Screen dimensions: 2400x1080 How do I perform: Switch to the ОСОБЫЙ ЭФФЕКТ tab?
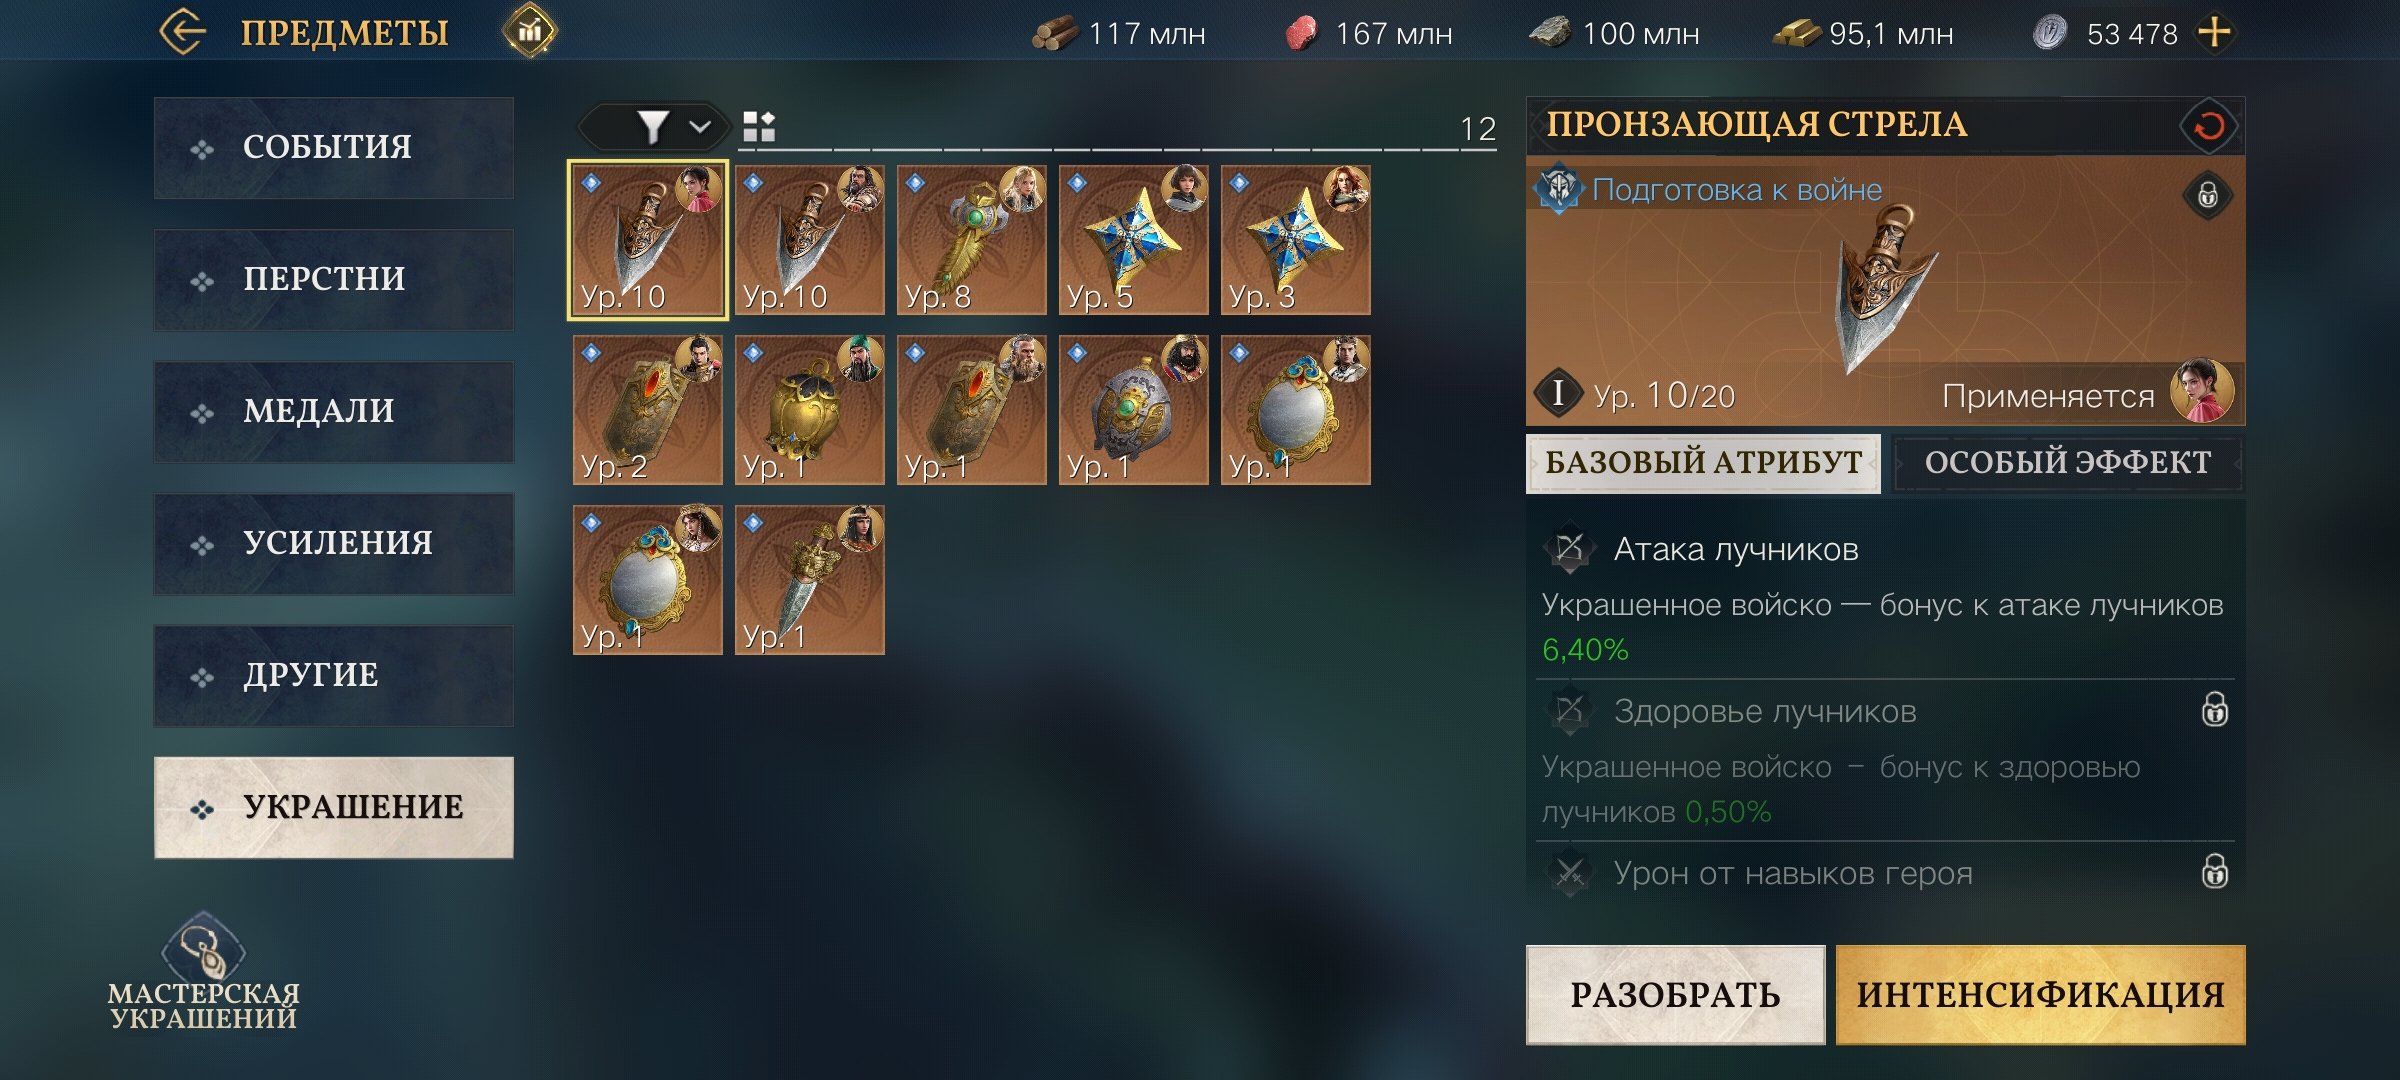coord(2067,463)
